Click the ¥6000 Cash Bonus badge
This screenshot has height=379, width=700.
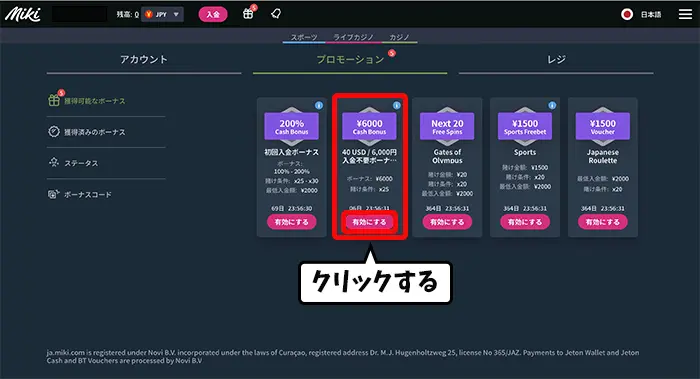(369, 126)
